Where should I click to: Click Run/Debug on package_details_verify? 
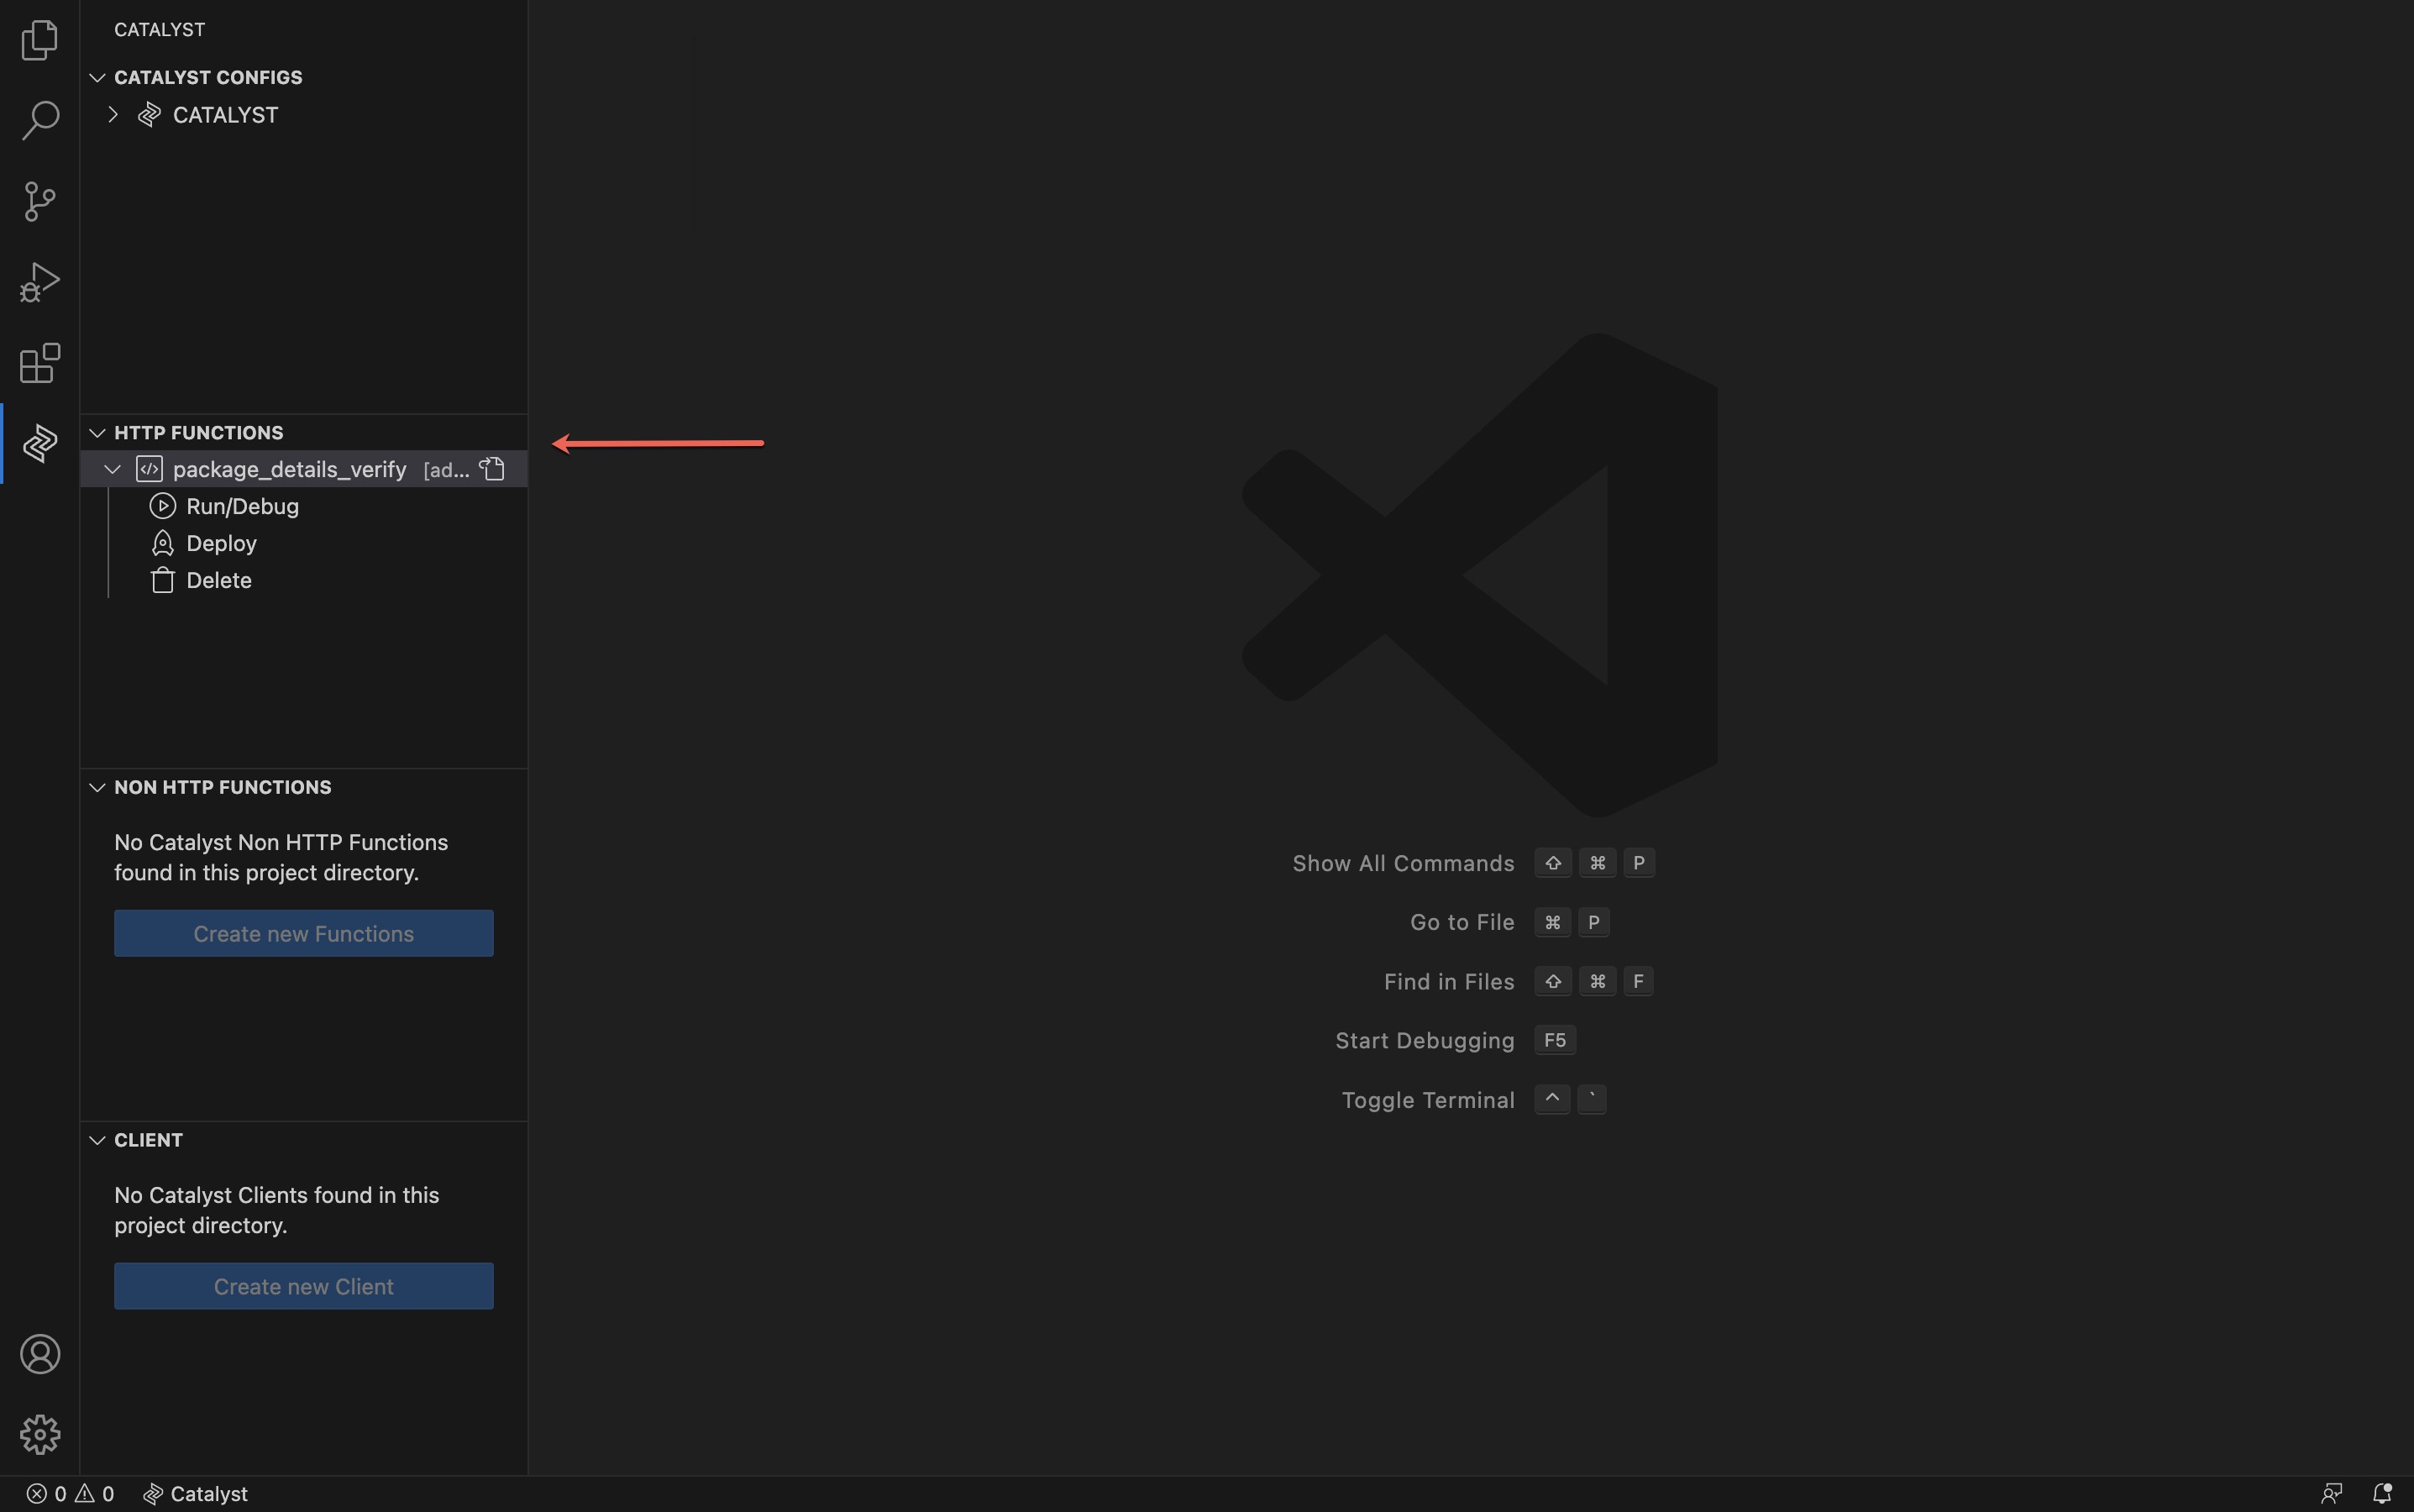[240, 505]
